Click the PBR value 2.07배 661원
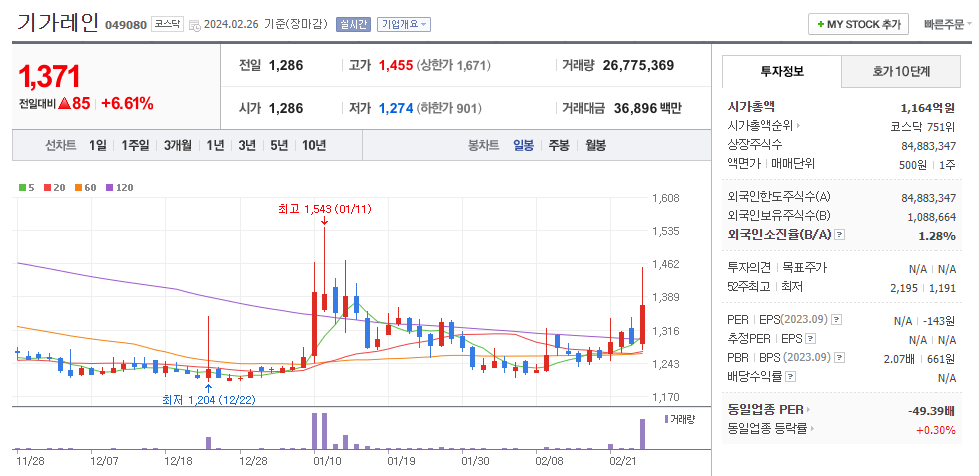The height and width of the screenshot is (476, 979). point(920,359)
